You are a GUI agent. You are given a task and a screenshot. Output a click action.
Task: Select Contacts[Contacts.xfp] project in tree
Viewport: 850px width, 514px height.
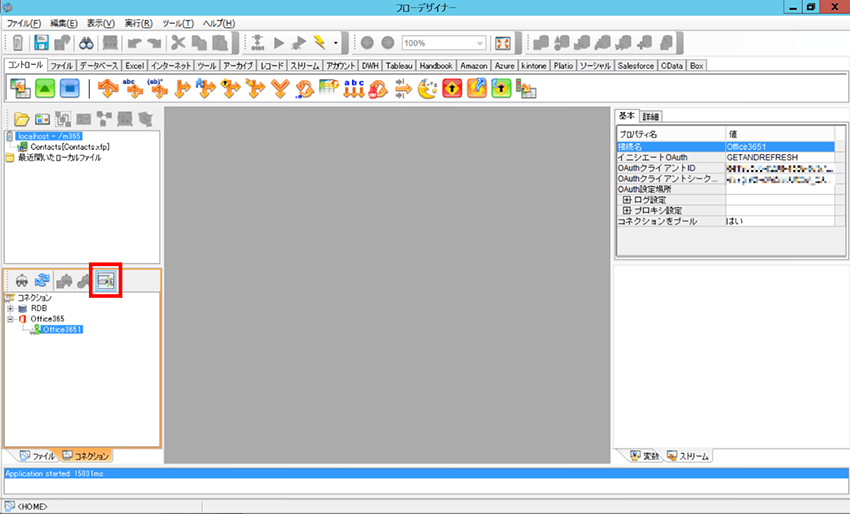(69, 147)
